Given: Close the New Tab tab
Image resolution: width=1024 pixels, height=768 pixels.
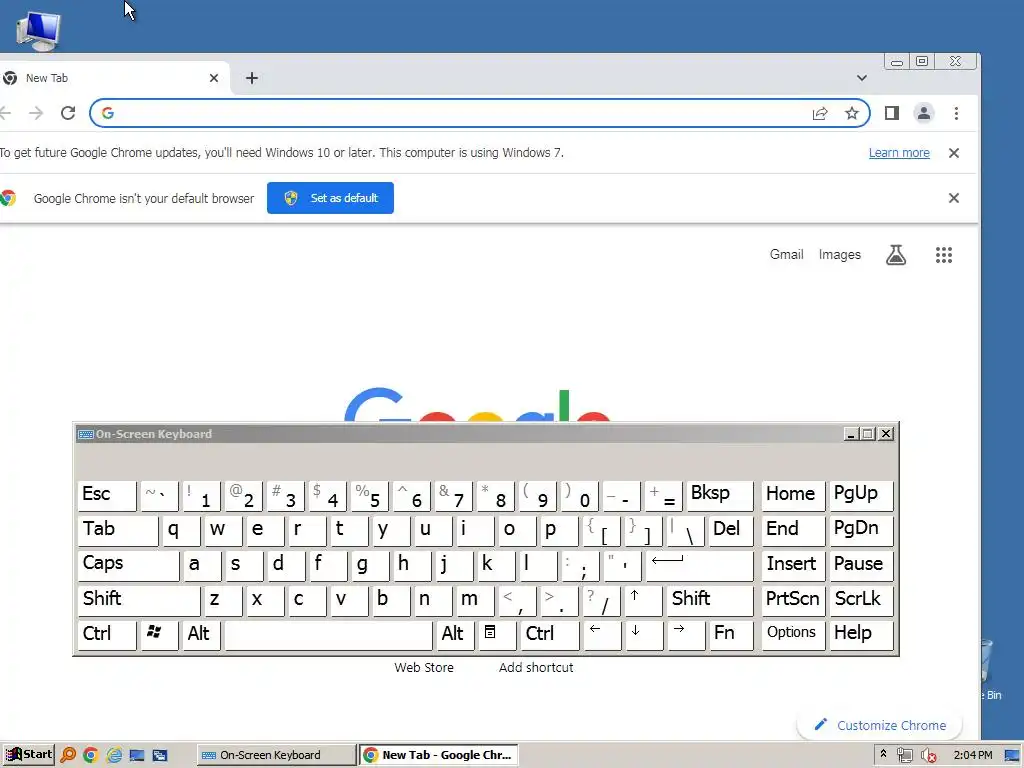Looking at the screenshot, I should click(214, 78).
